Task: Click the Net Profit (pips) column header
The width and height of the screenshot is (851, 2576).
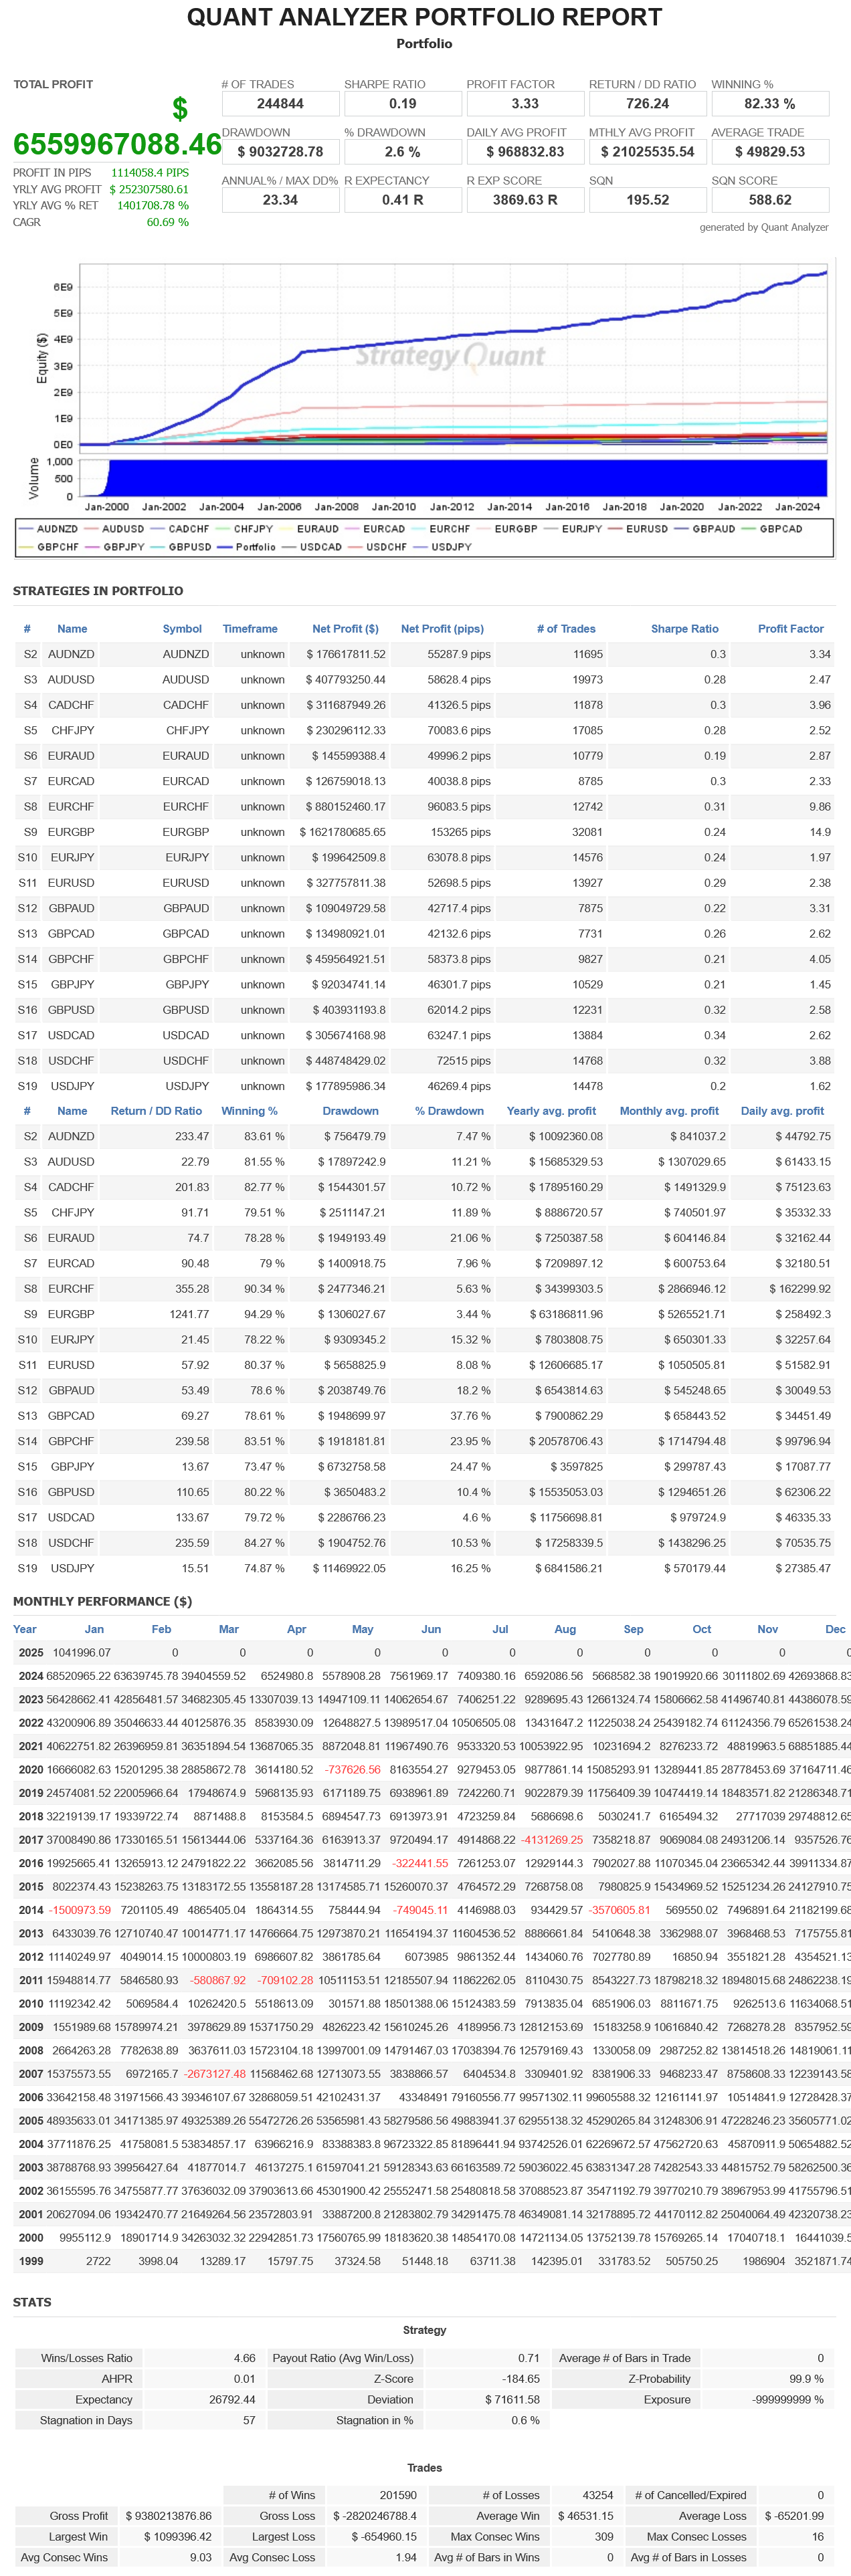Action: (442, 629)
